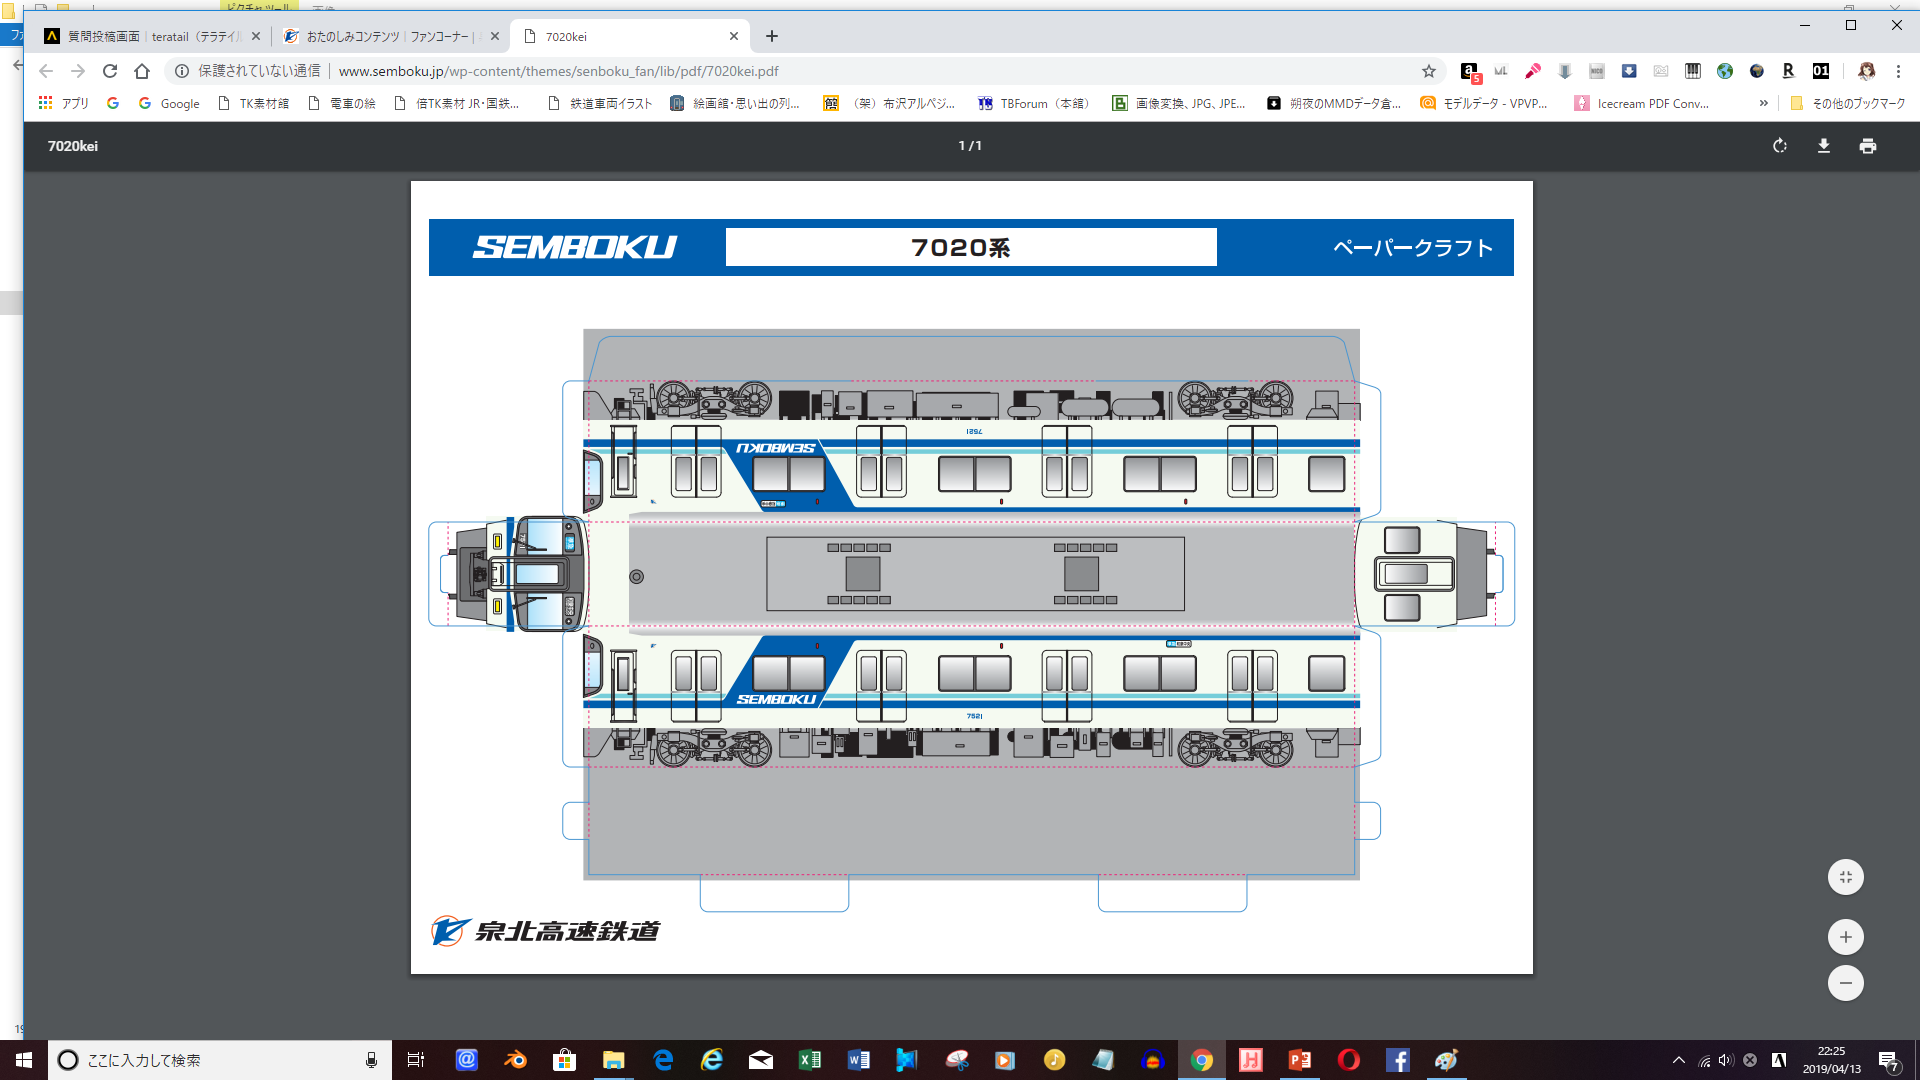Image resolution: width=1920 pixels, height=1080 pixels.
Task: Open a new browser tab
Action: pos(772,36)
